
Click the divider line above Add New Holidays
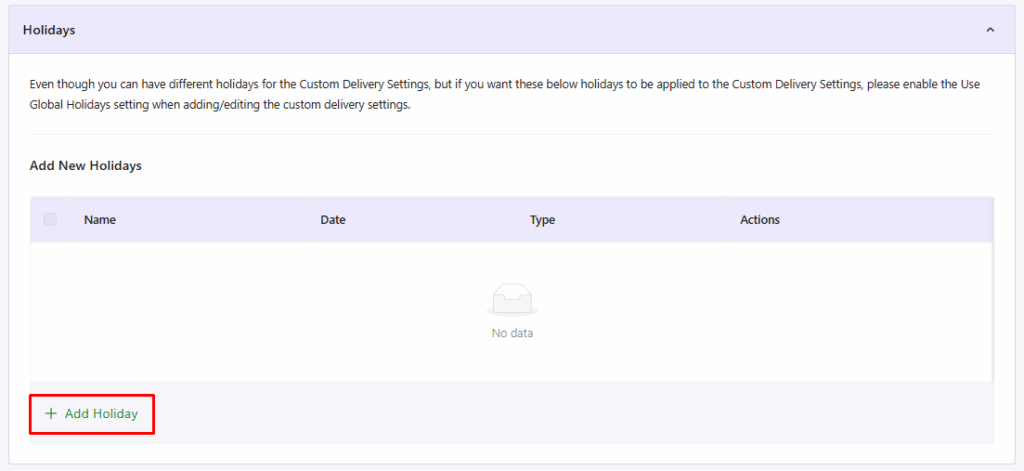[512, 134]
